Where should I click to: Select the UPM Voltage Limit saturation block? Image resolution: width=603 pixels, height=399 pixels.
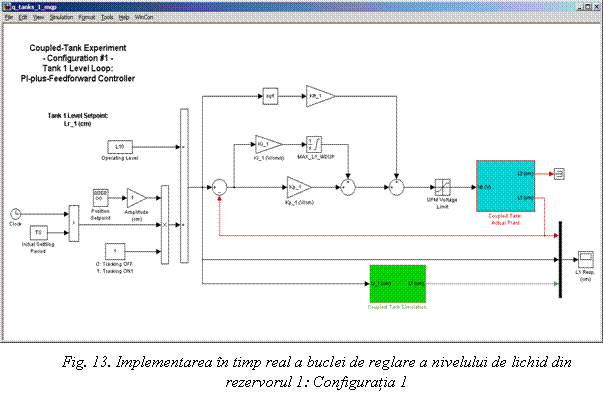click(443, 187)
